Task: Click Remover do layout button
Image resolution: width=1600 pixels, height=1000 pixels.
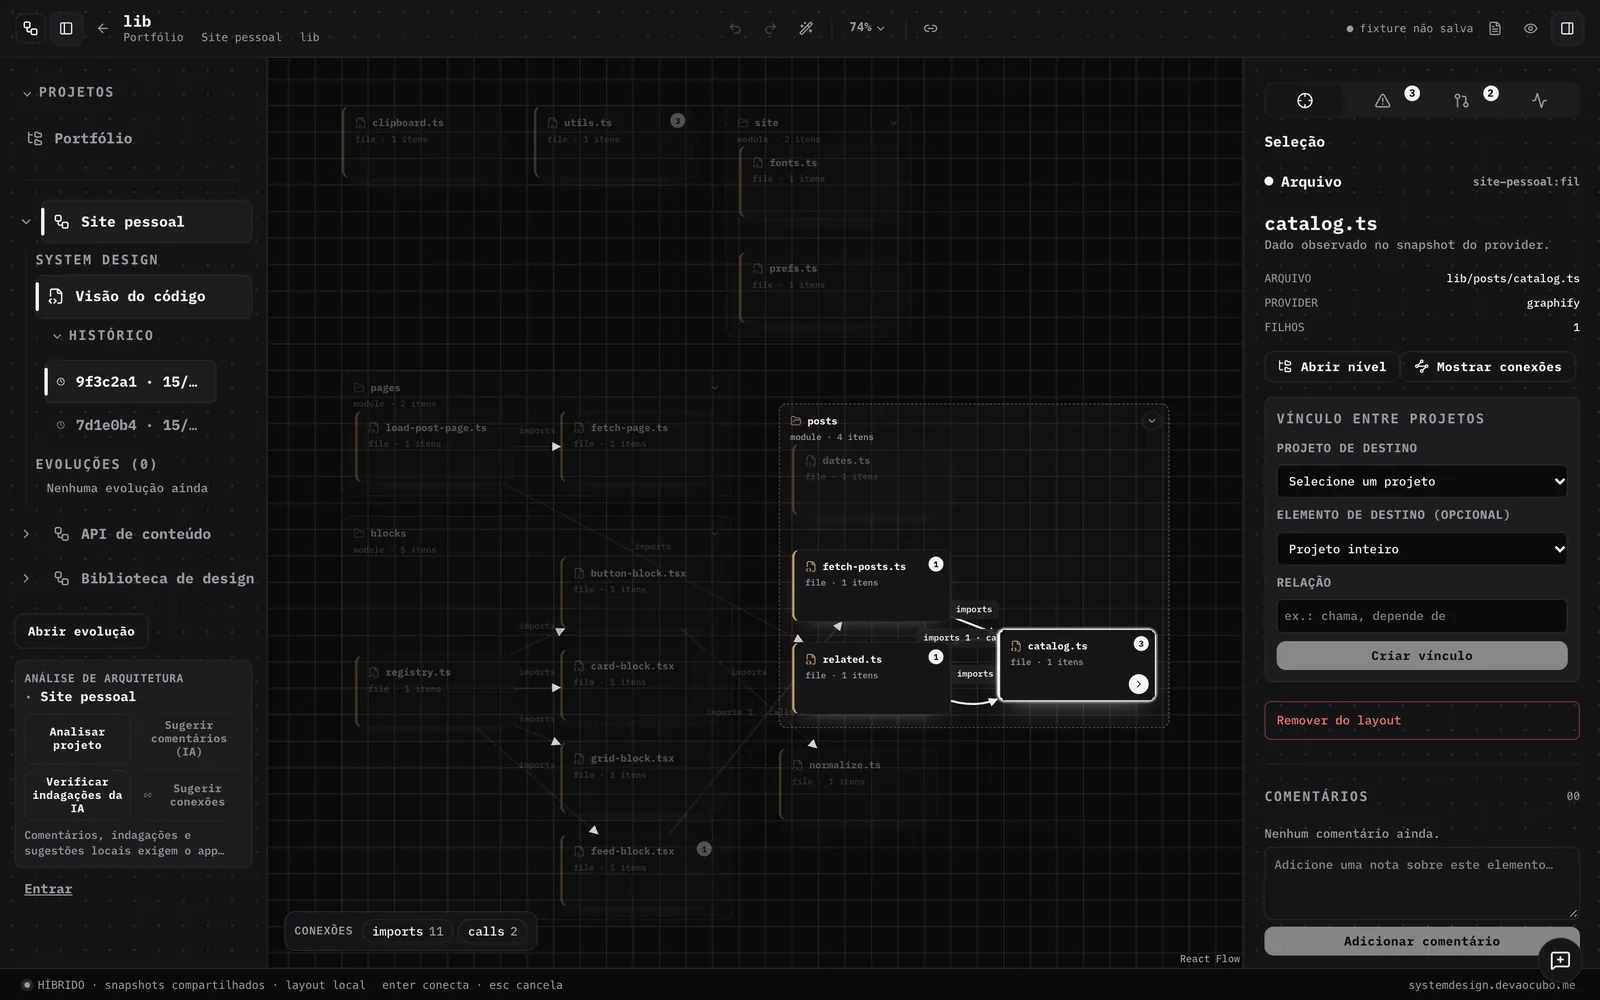Action: coord(1421,720)
